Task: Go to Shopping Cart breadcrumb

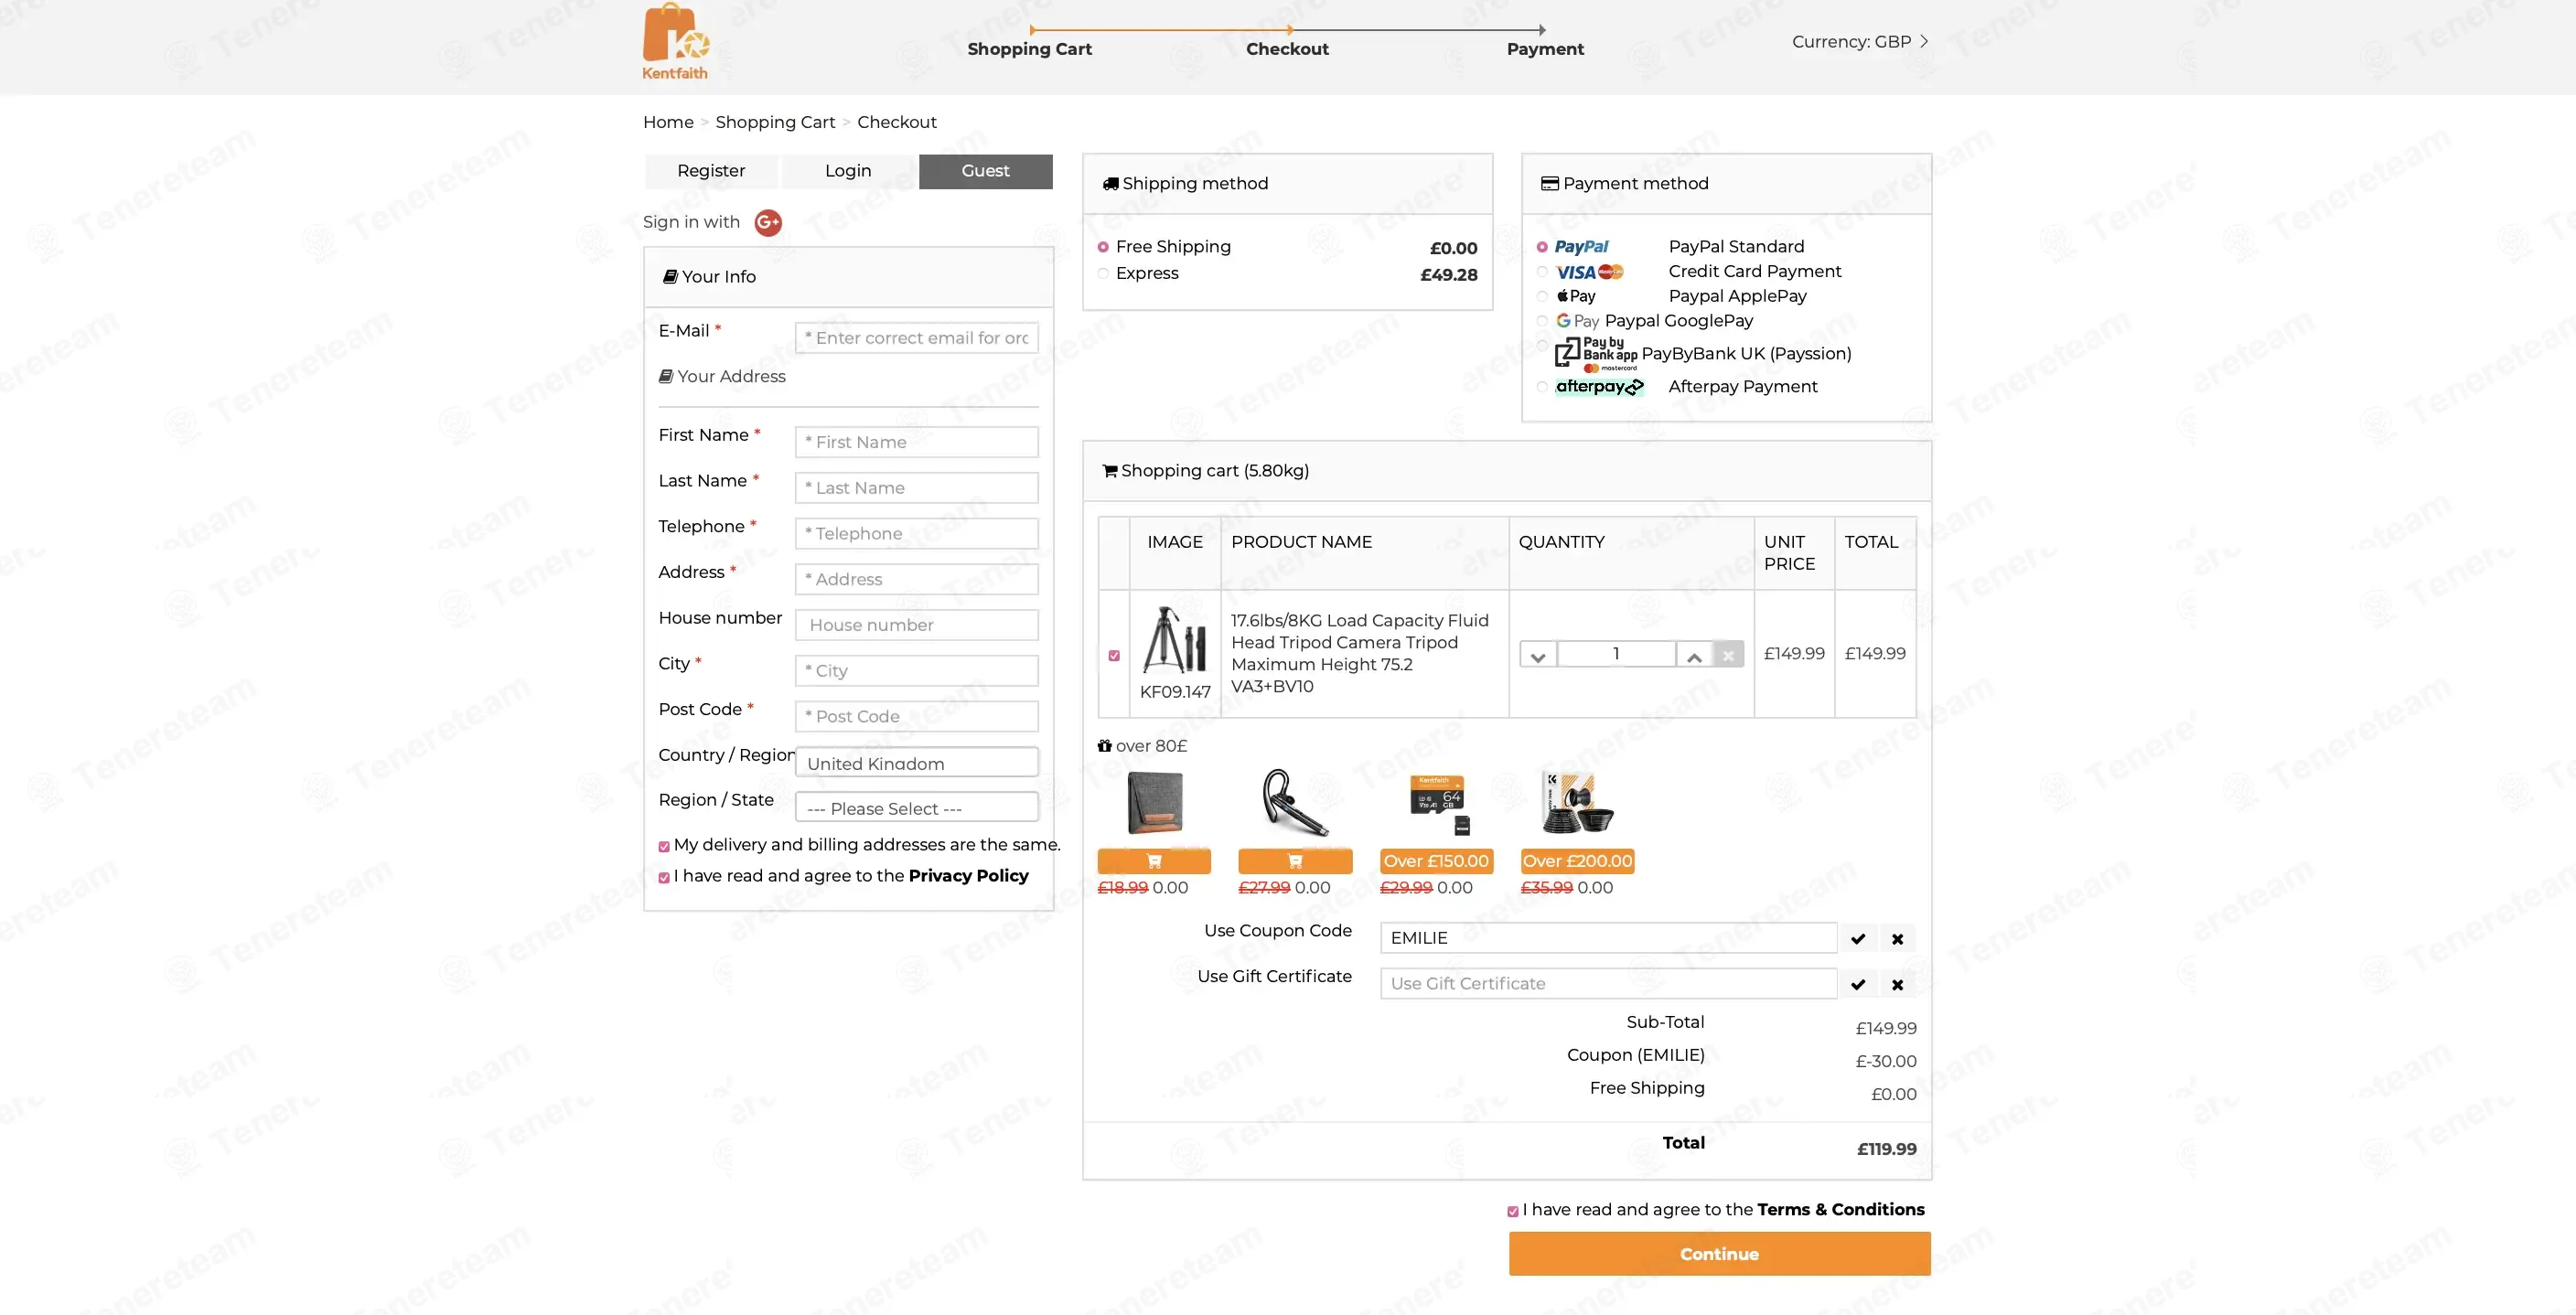Action: (x=775, y=122)
